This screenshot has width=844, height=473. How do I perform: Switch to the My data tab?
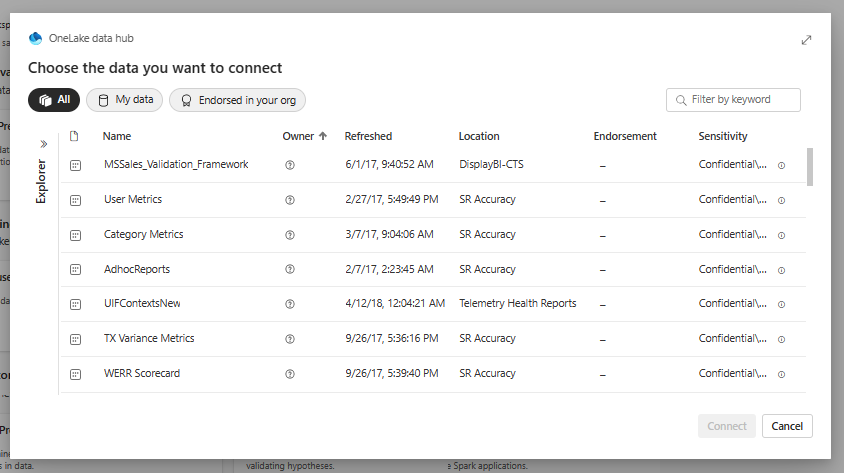click(124, 100)
